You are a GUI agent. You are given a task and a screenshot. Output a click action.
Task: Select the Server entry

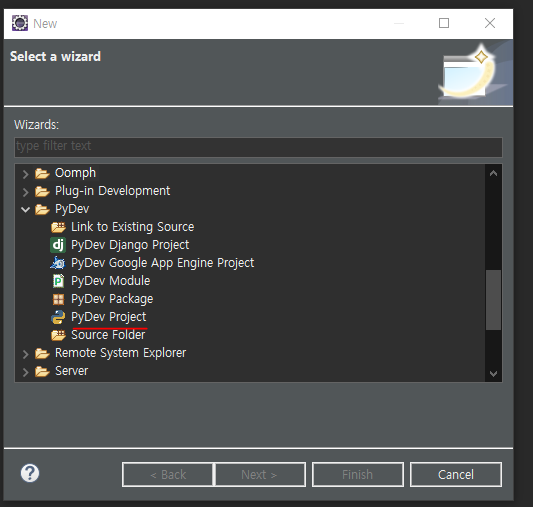tap(71, 371)
